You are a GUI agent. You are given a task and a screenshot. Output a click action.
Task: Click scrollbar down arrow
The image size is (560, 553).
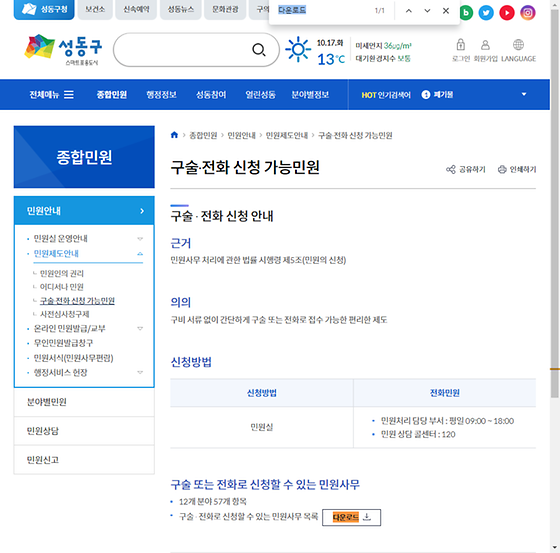point(555,547)
